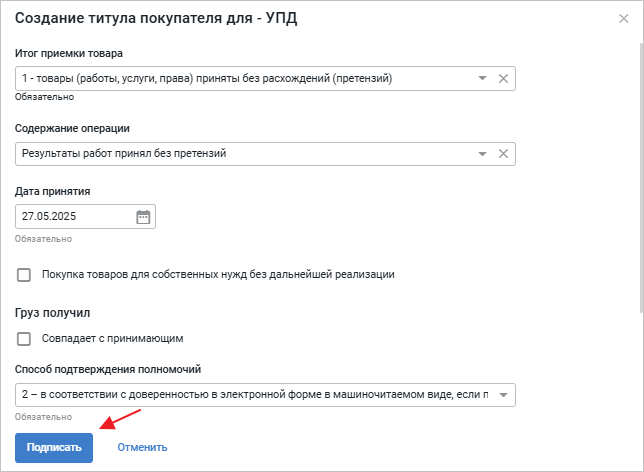Clear the 'Содержание операции' value
The height and width of the screenshot is (472, 644).
click(x=503, y=154)
